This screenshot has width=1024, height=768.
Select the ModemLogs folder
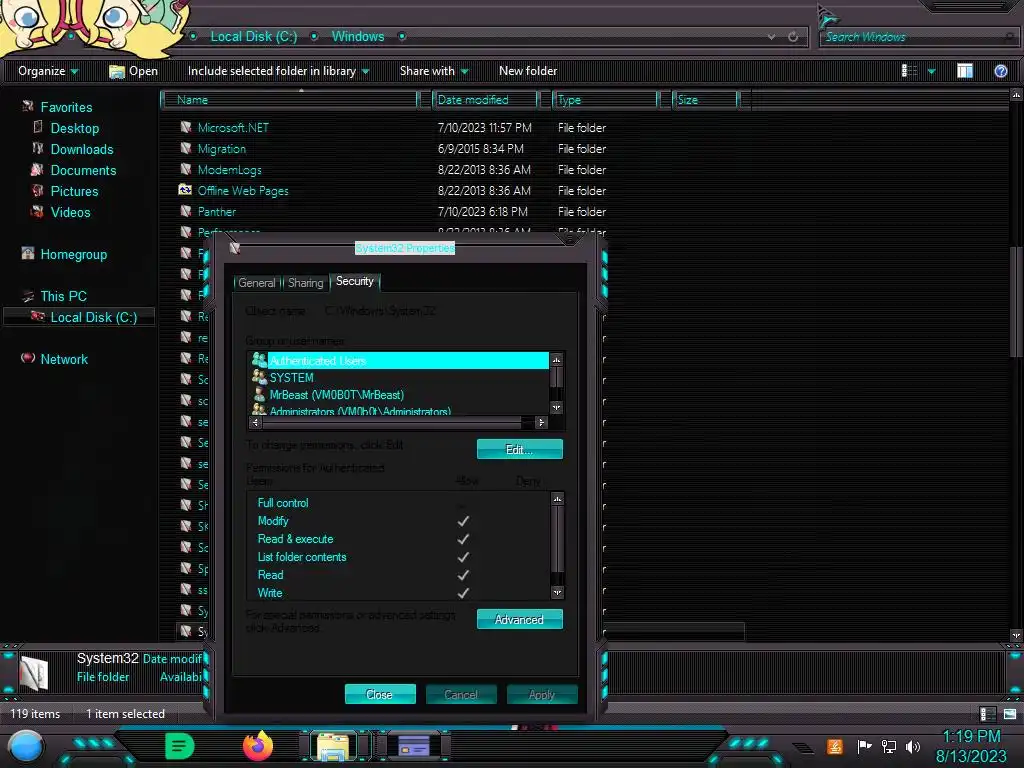pyautogui.click(x=229, y=170)
